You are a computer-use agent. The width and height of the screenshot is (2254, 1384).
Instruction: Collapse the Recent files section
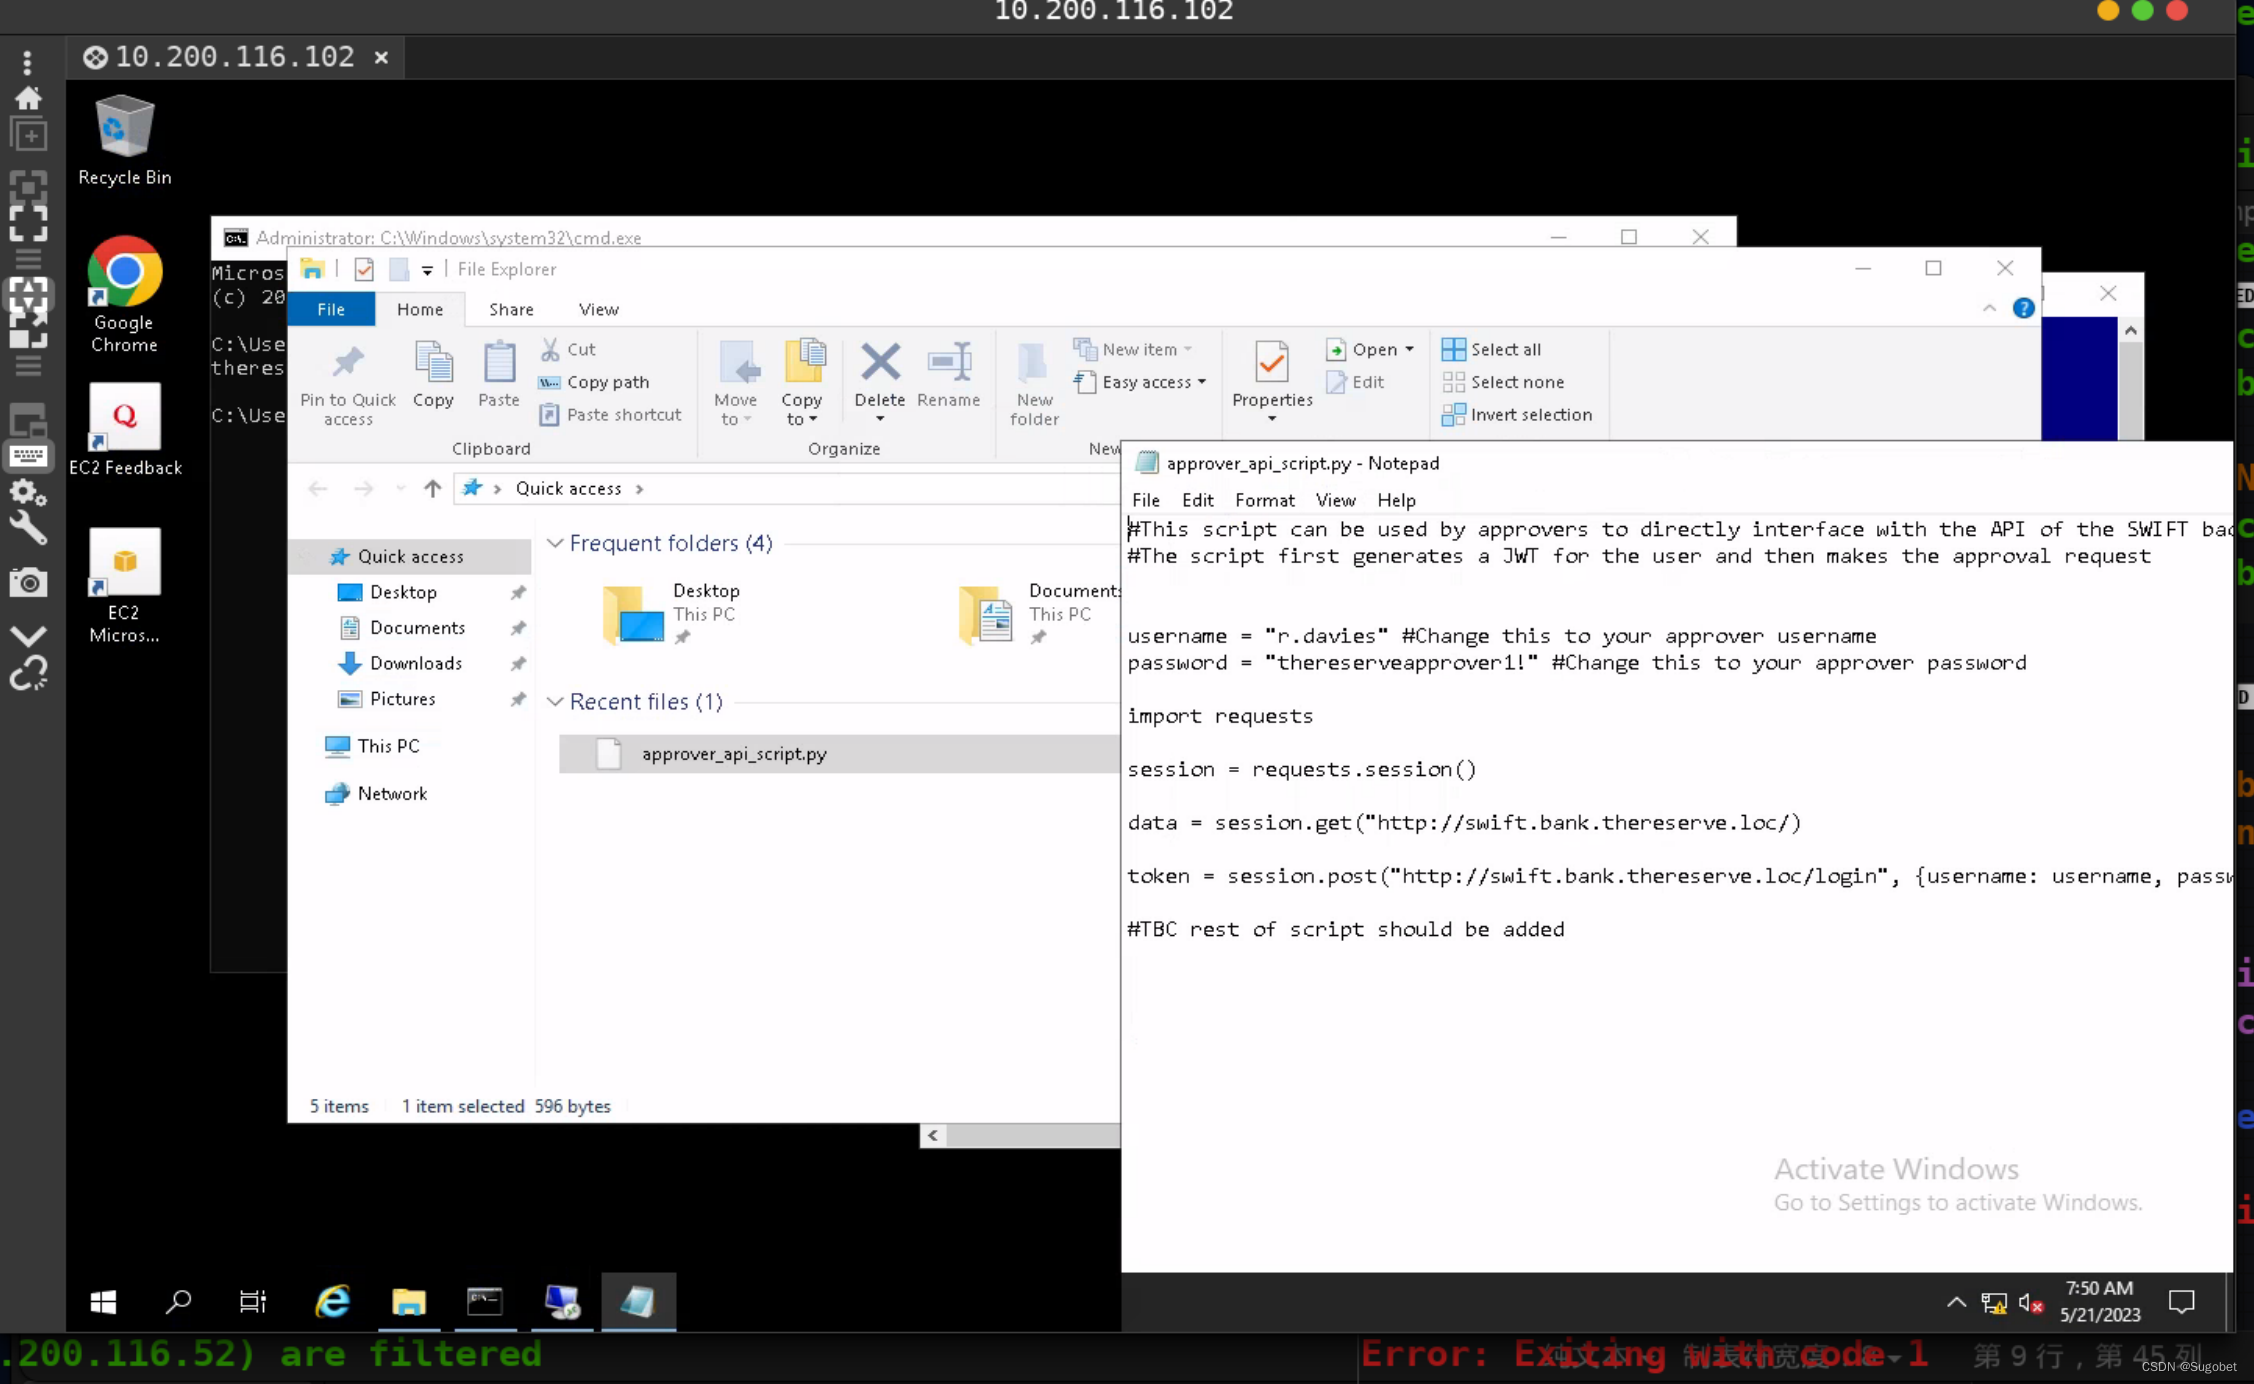pos(555,702)
